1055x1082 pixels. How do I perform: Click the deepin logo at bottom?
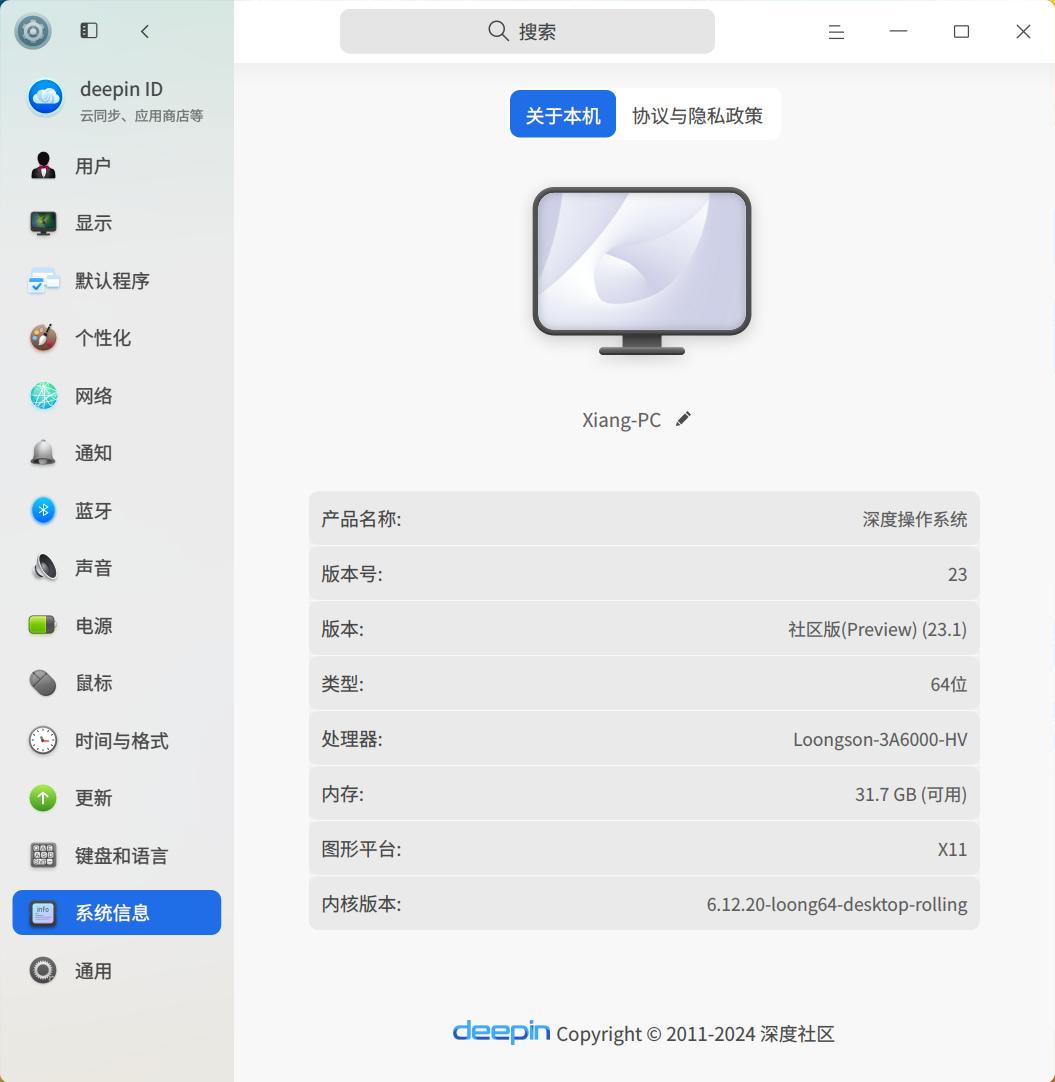tap(501, 1032)
